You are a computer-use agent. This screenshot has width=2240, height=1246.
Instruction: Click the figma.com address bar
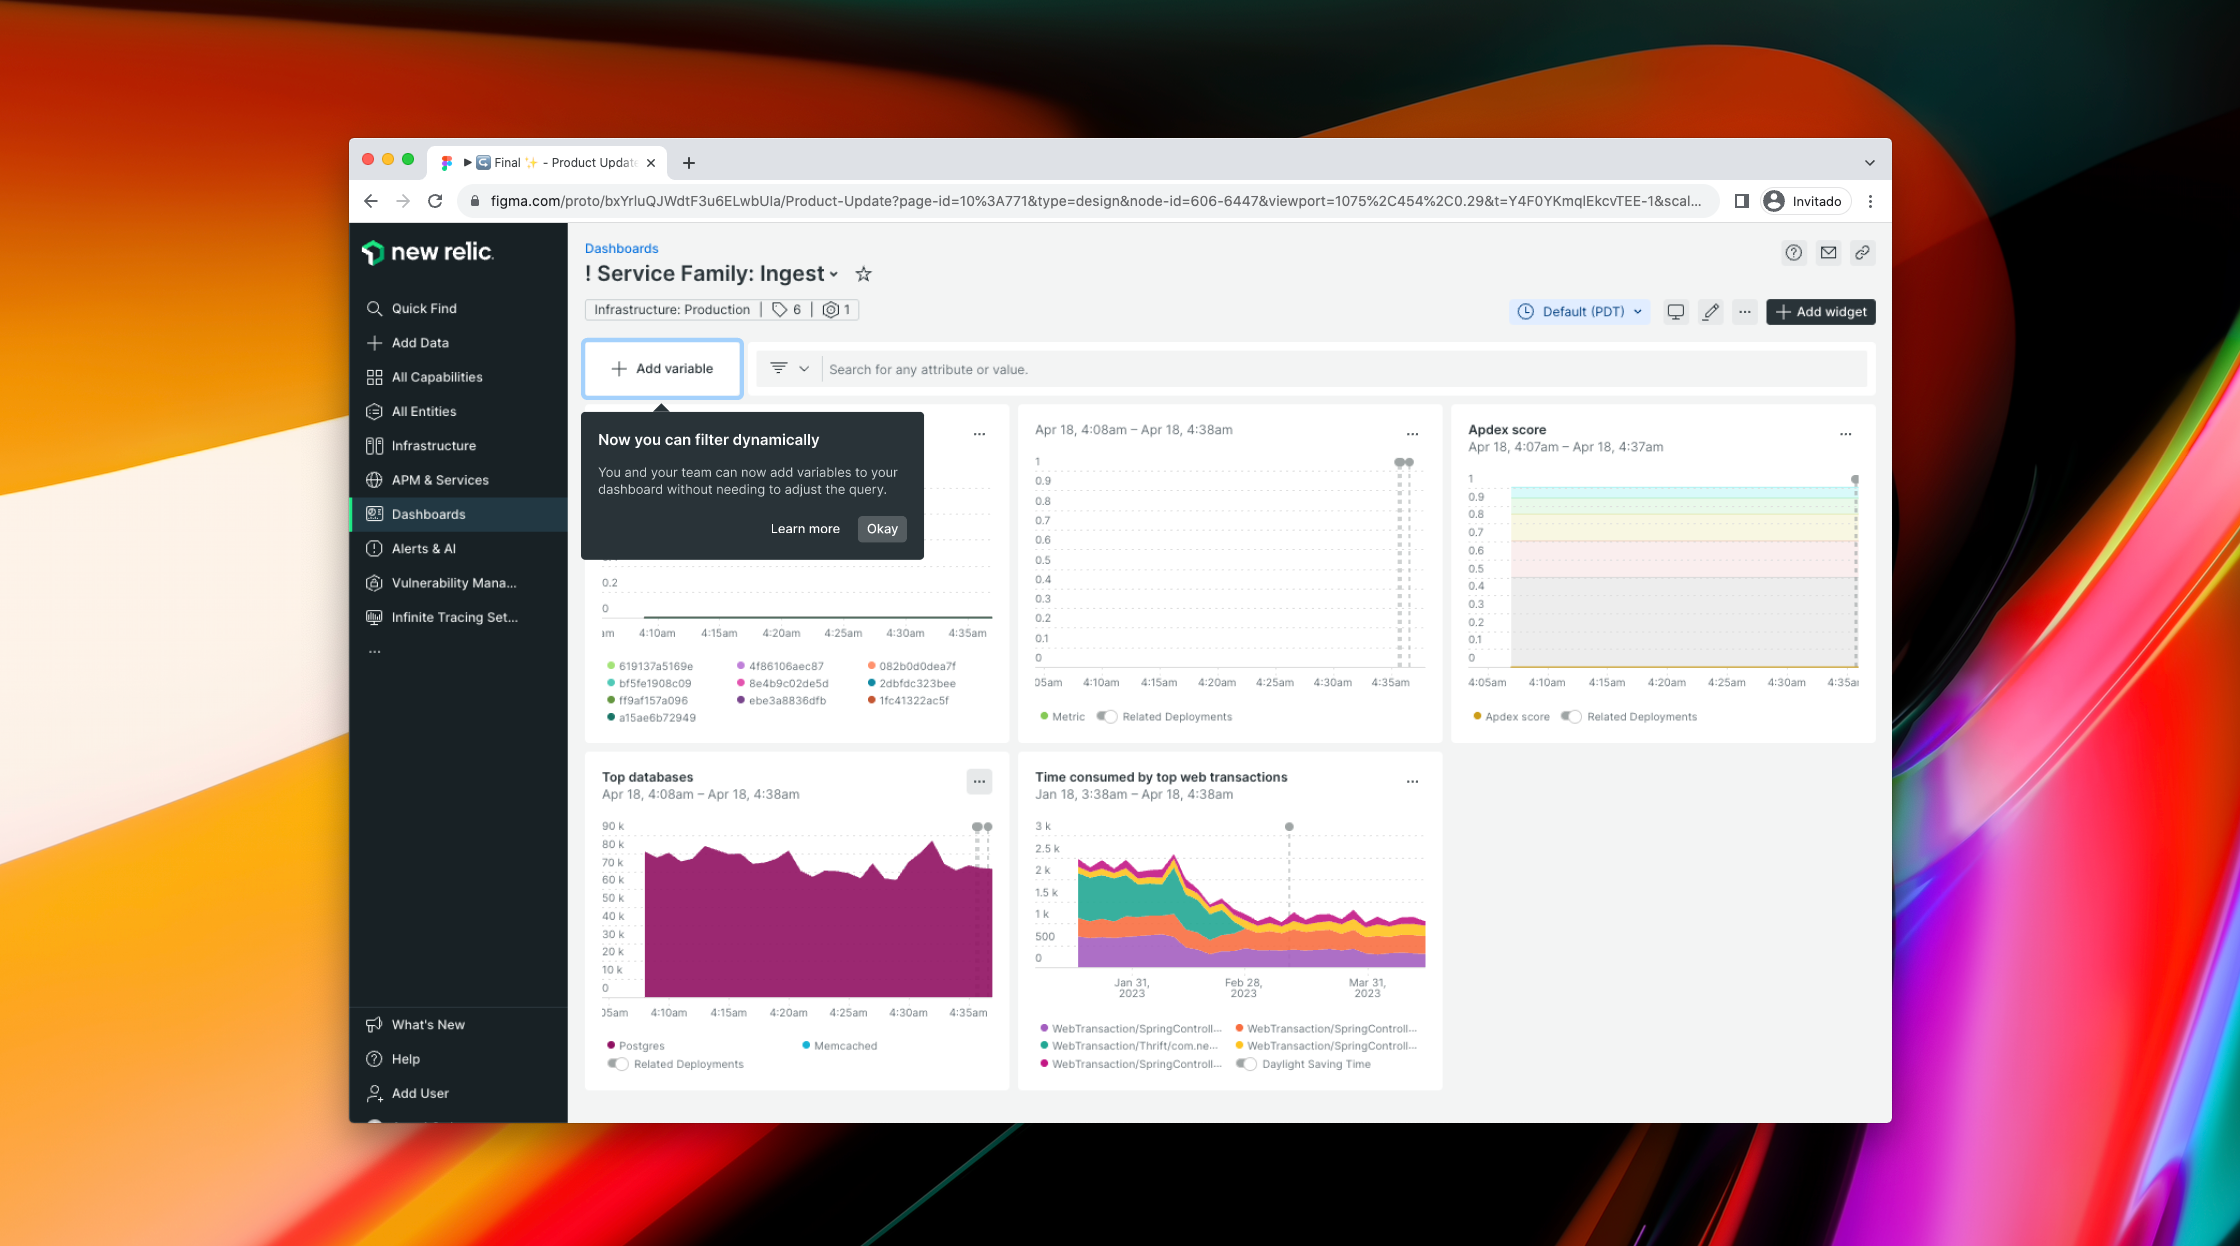[1089, 201]
